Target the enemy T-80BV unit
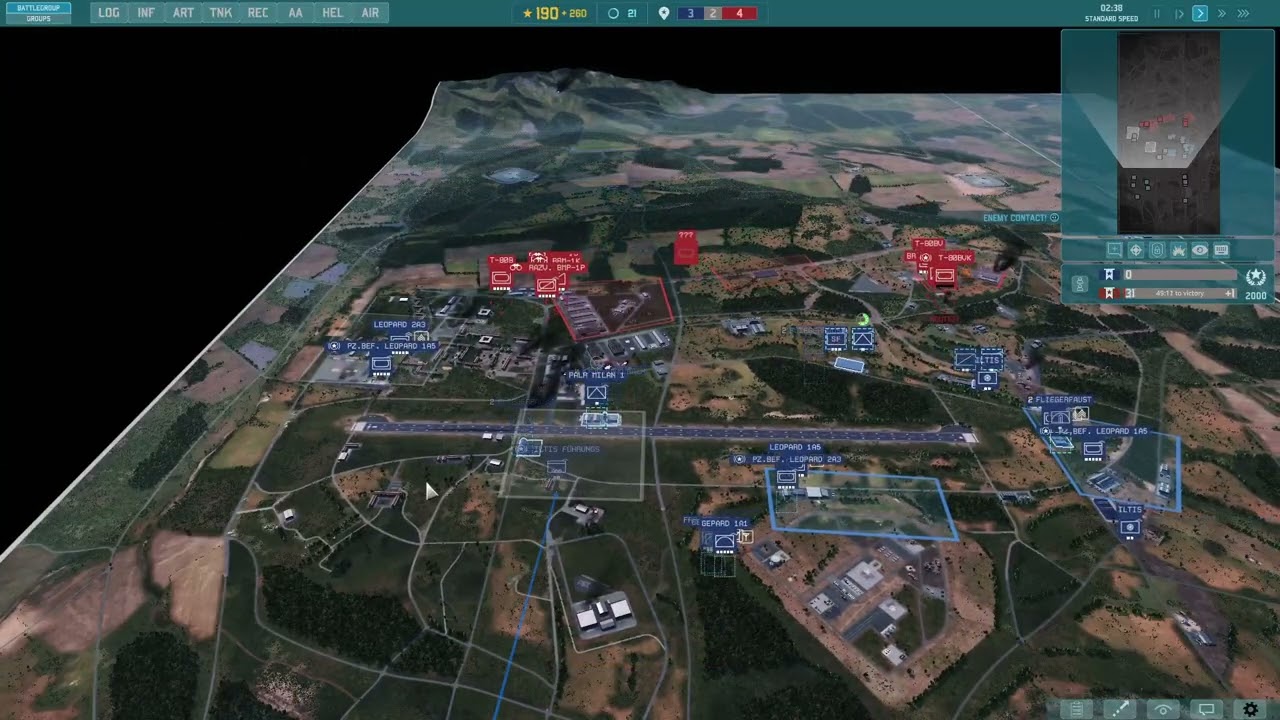 928,244
